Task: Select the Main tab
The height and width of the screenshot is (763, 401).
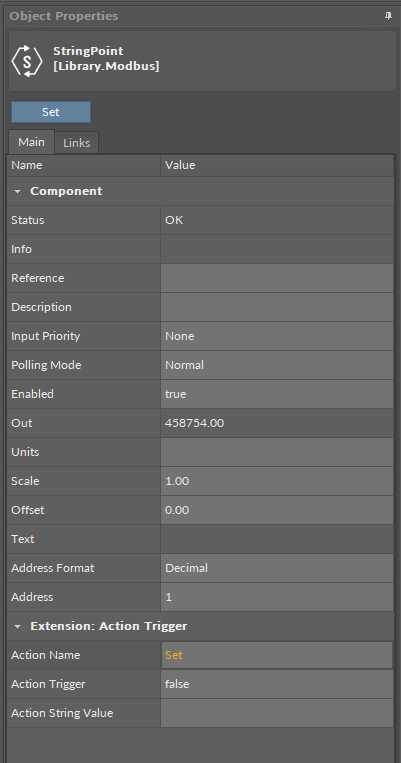Action: click(31, 142)
